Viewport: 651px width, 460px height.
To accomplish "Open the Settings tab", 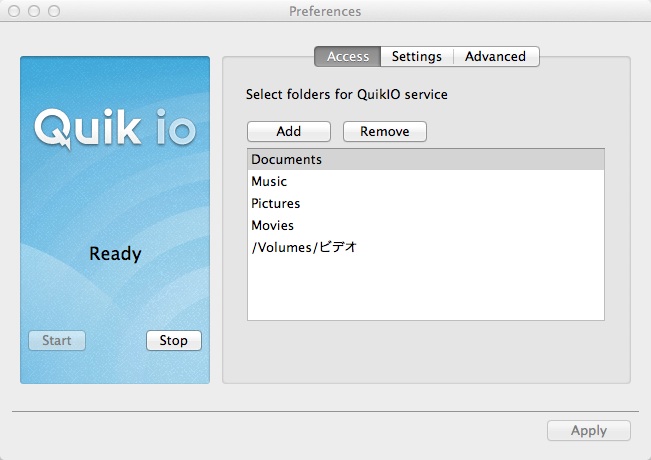I will click(x=416, y=56).
